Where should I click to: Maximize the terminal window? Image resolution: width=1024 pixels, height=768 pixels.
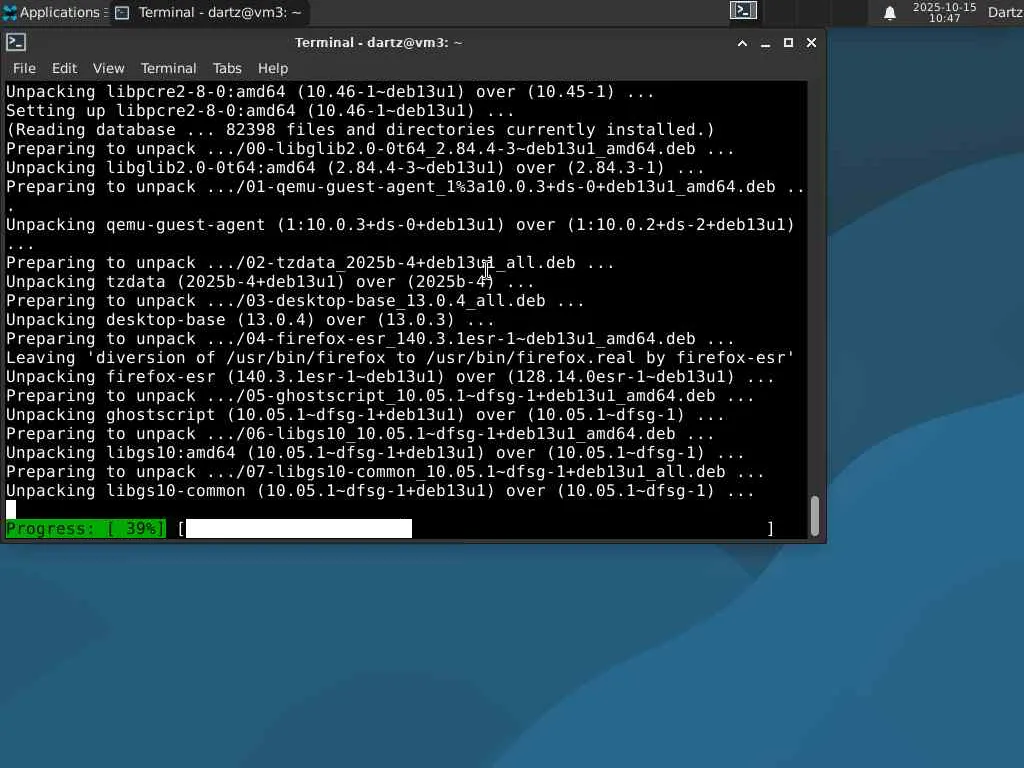(x=788, y=42)
